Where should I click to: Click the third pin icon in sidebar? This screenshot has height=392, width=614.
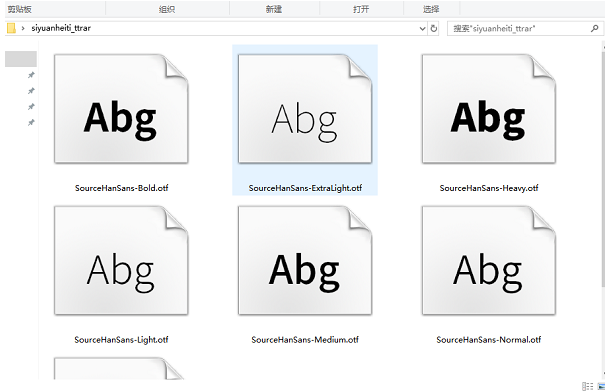coord(31,107)
